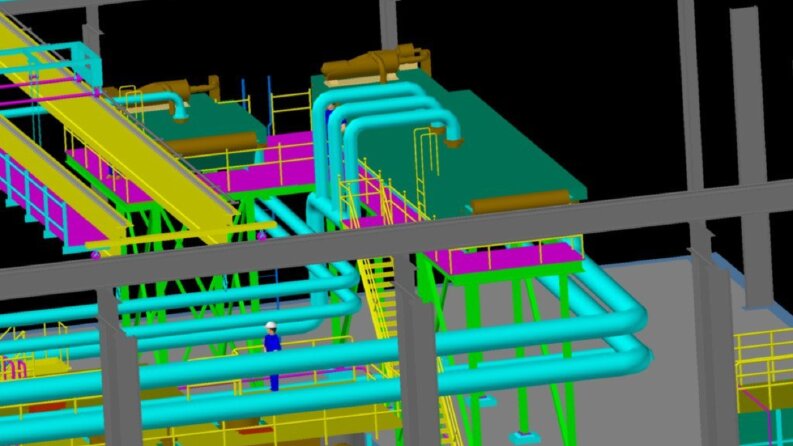Viewport: 793px width, 446px height.
Task: Select the long horizontal grey beam across the middle
Action: [x=396, y=241]
